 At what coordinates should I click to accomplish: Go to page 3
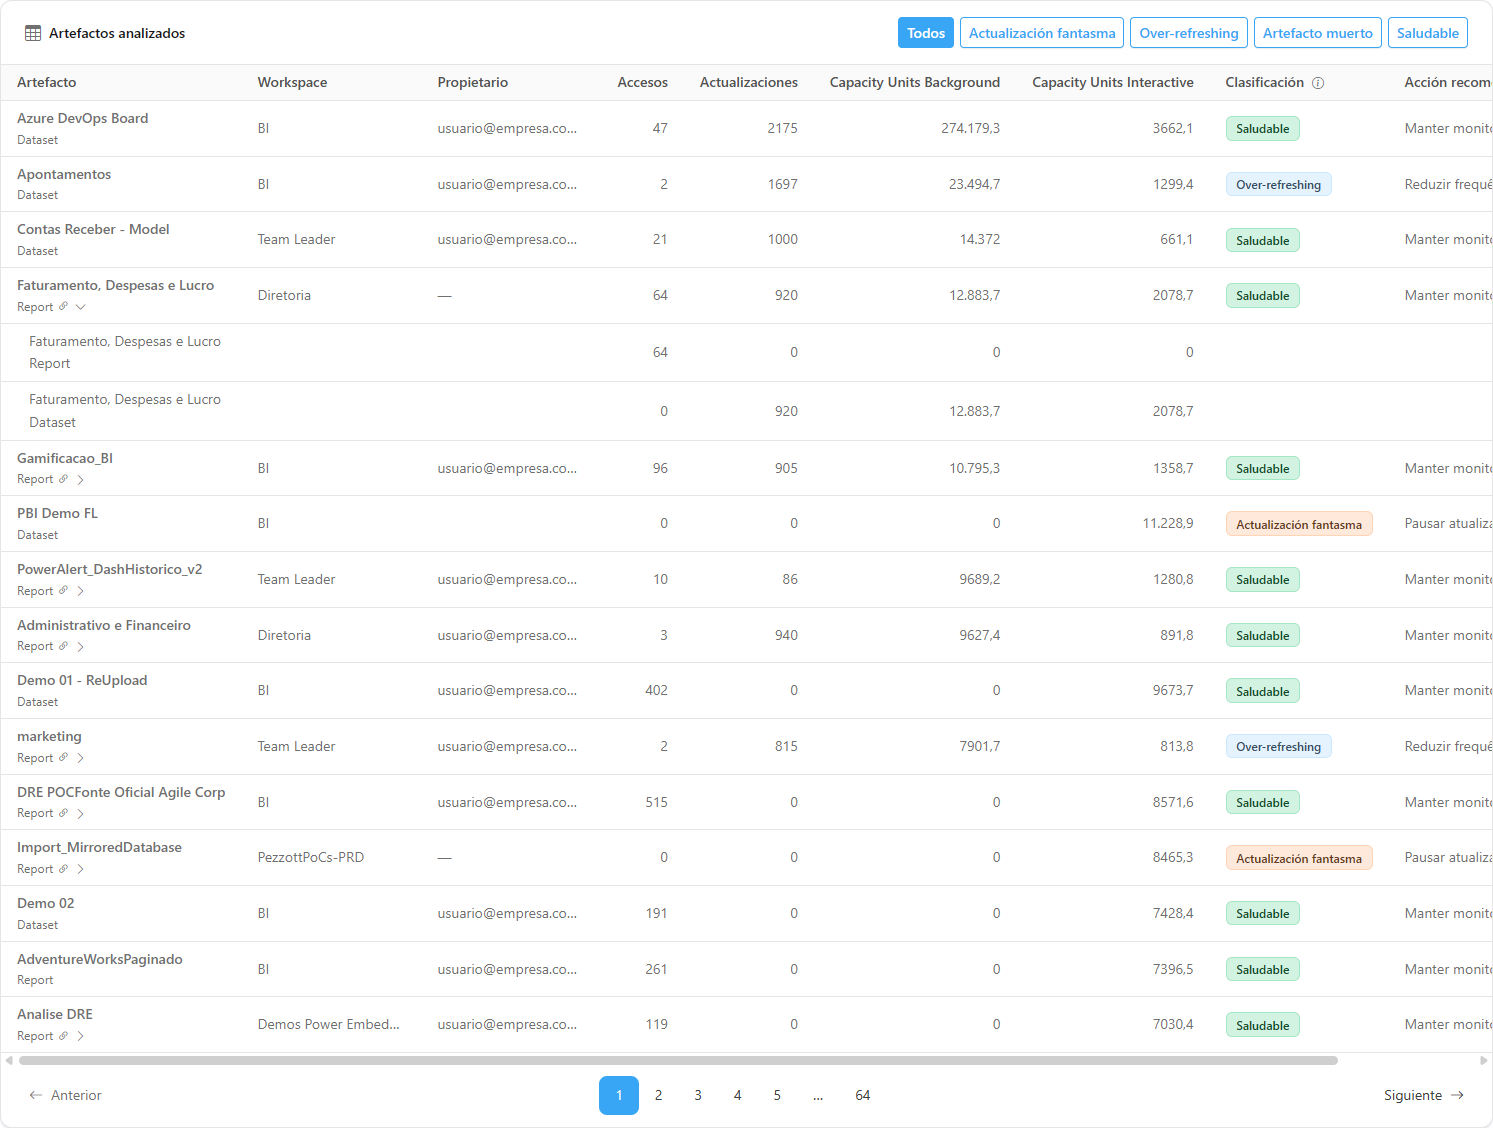[x=698, y=1096]
